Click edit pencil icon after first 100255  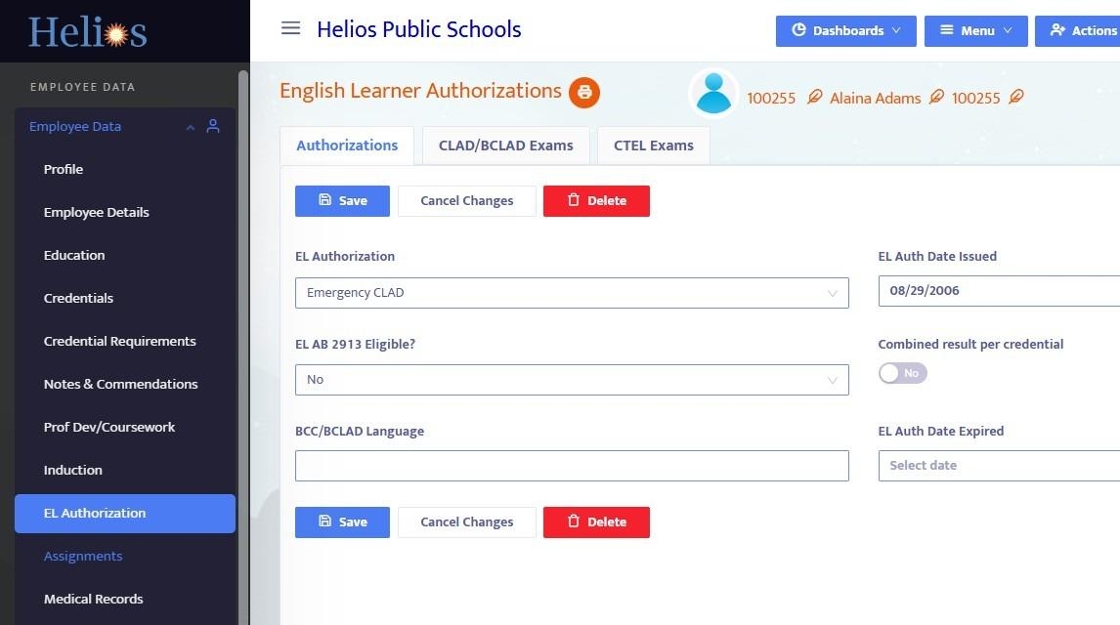click(x=814, y=97)
